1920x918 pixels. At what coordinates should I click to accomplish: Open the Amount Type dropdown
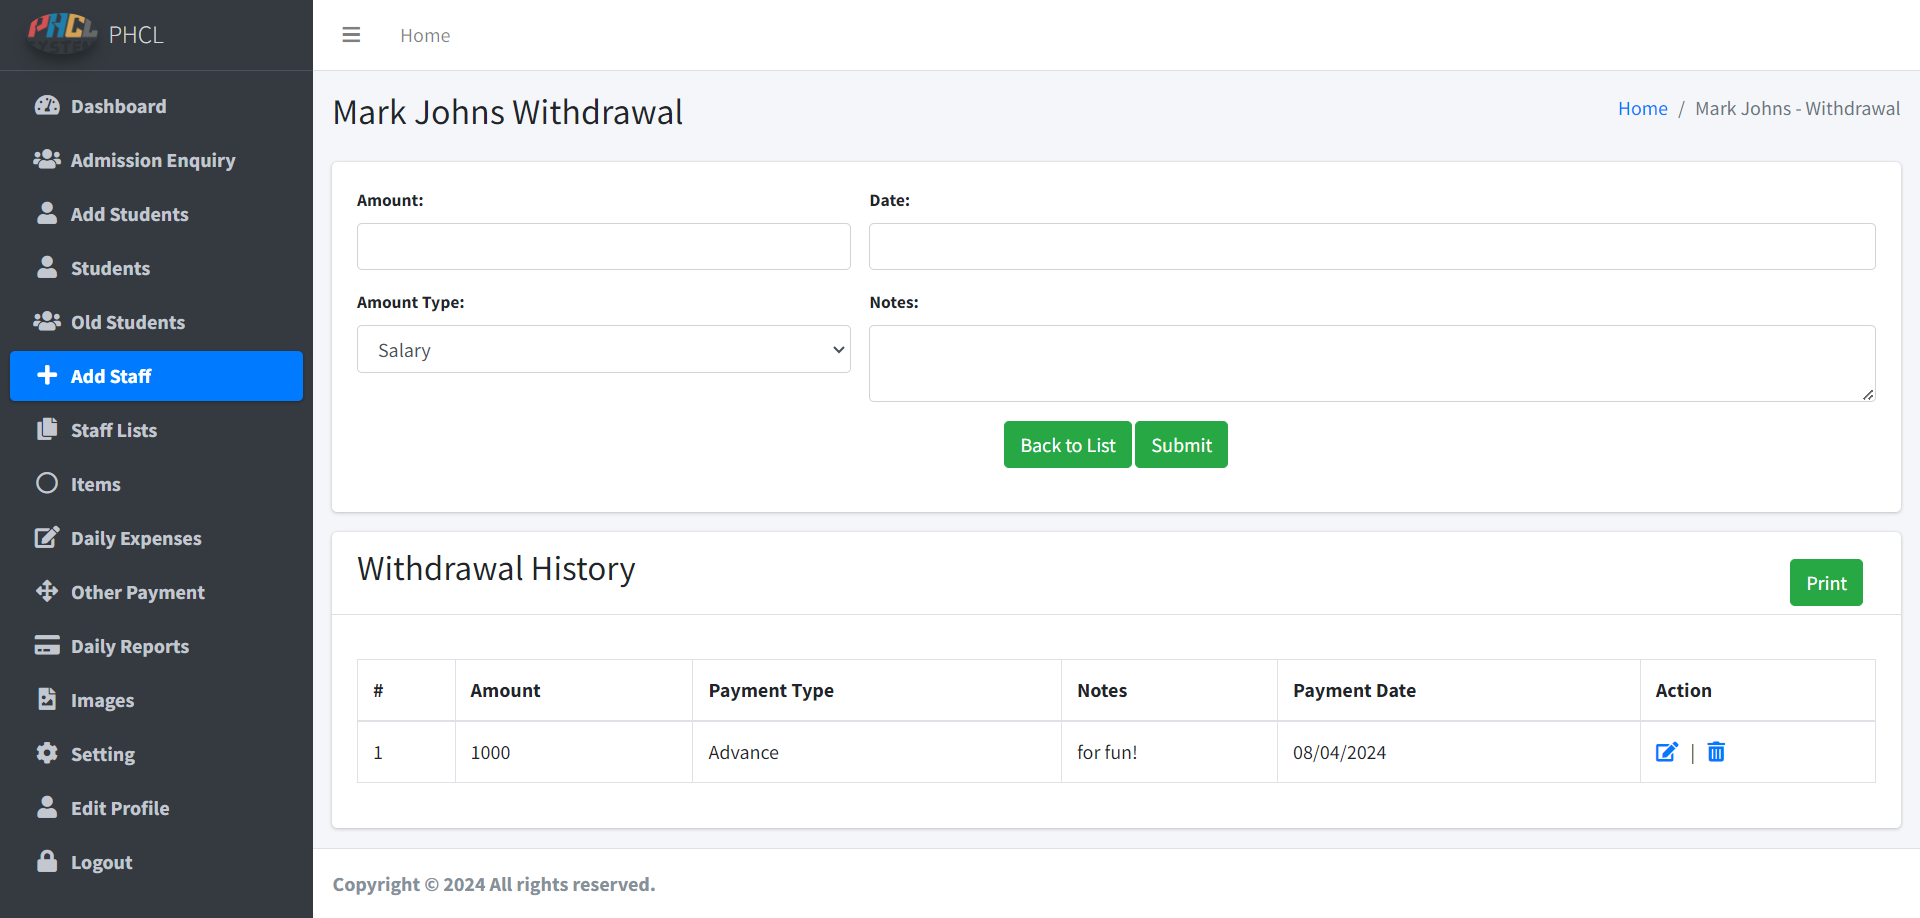(603, 350)
